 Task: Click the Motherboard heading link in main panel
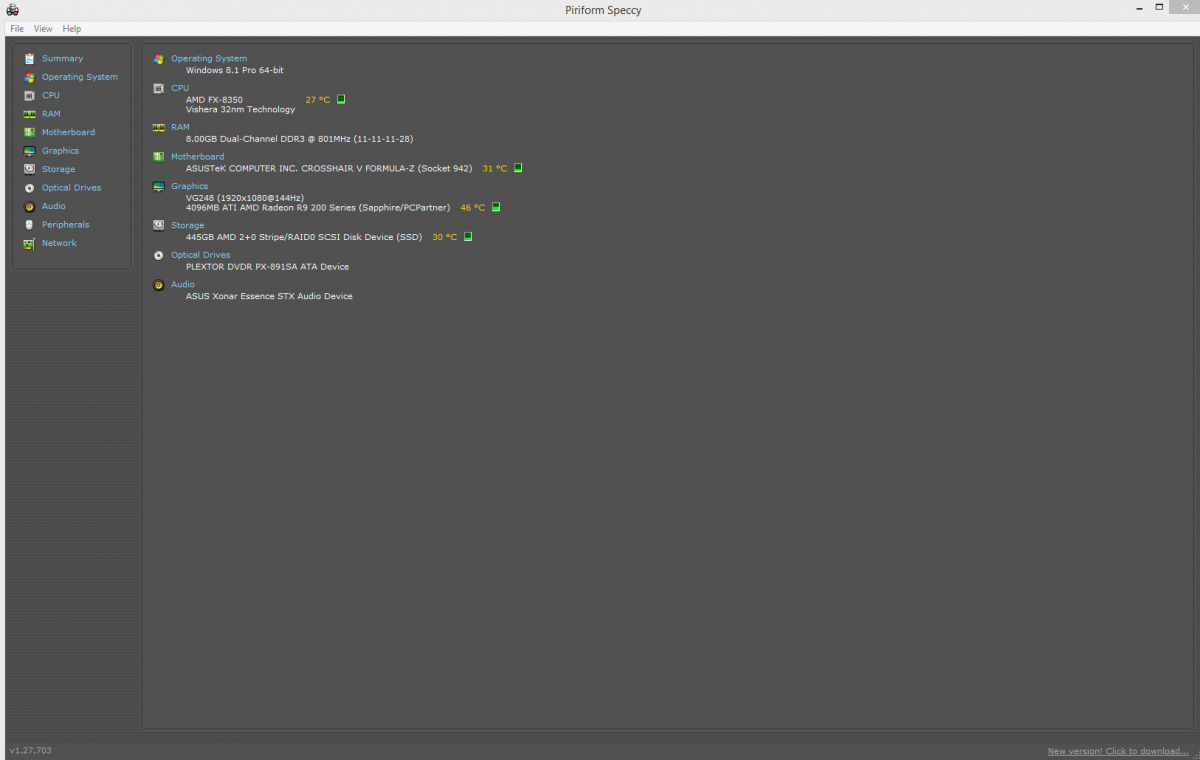click(197, 157)
